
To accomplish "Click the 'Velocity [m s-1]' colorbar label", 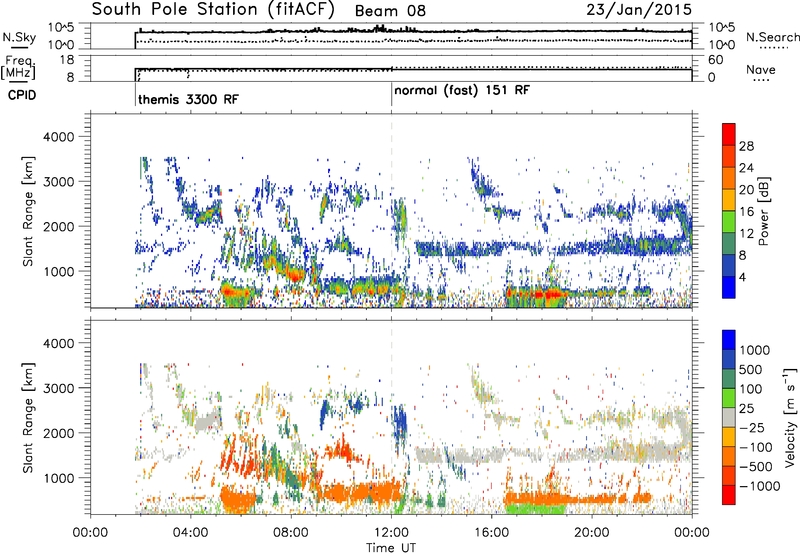I will click(790, 417).
